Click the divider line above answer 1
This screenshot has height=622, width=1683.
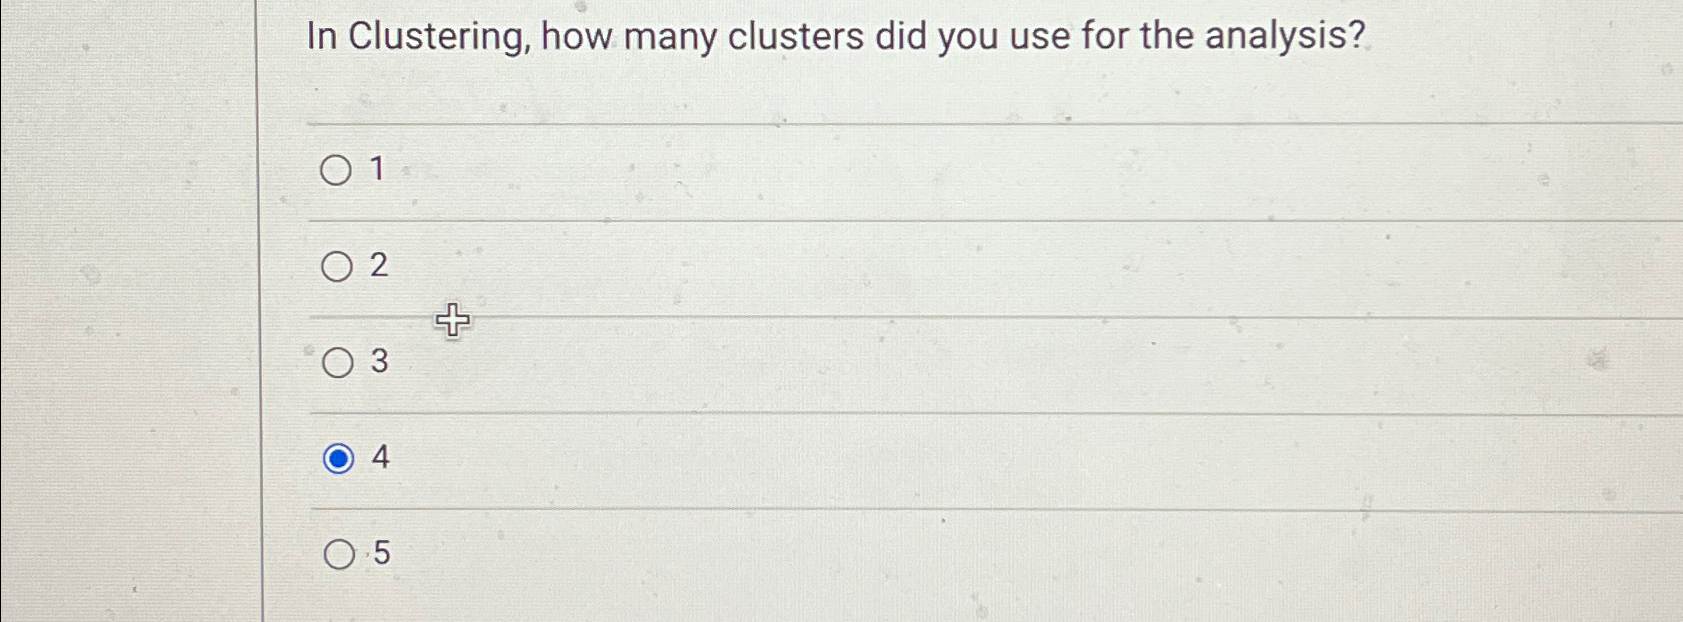click(x=800, y=123)
